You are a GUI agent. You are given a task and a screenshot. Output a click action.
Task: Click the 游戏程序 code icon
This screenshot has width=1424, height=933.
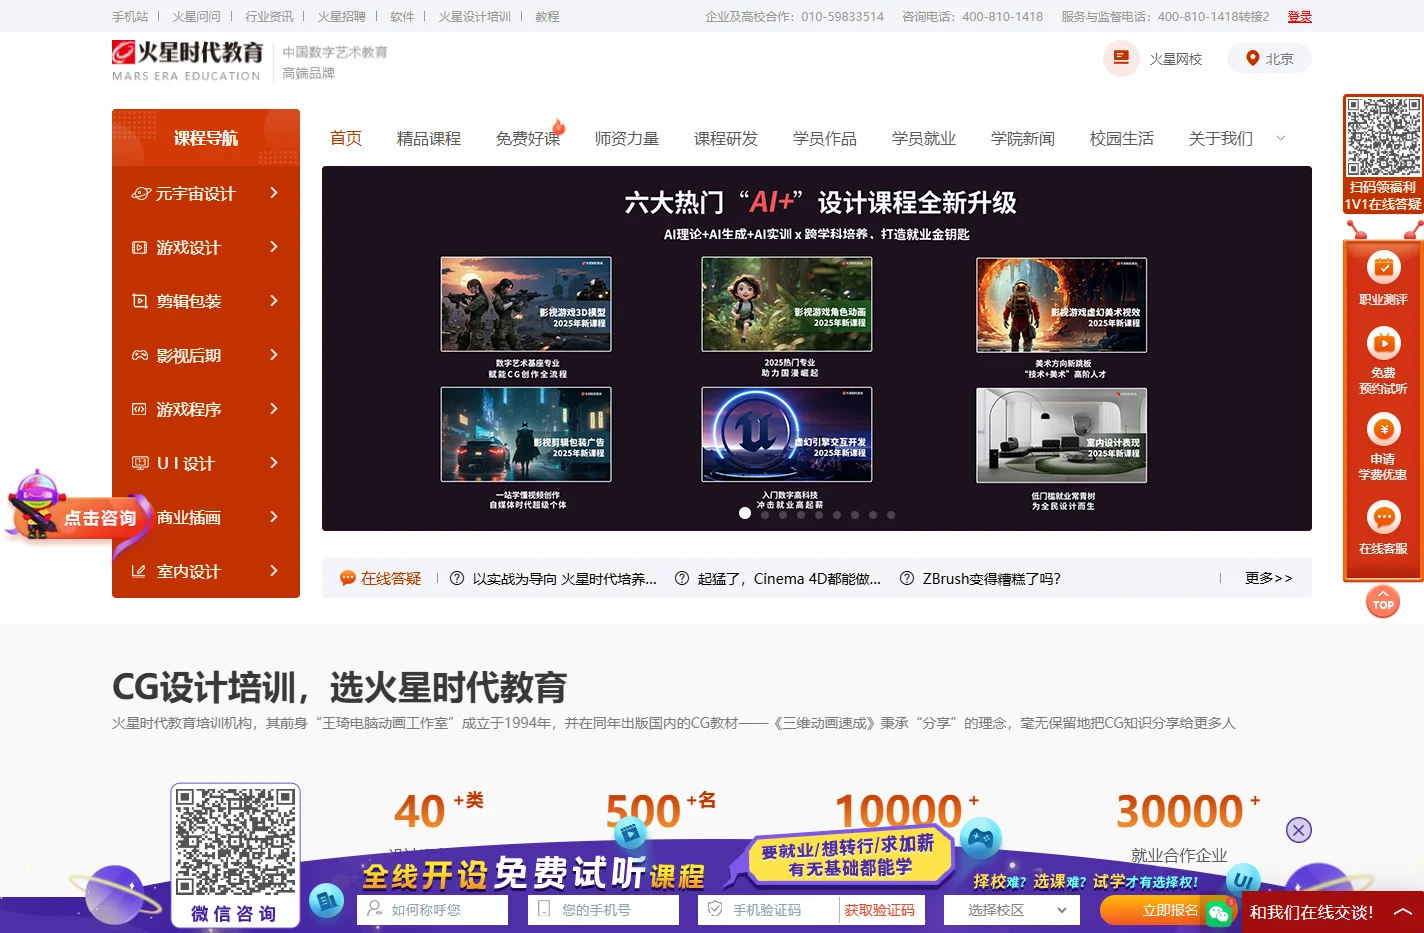[140, 409]
